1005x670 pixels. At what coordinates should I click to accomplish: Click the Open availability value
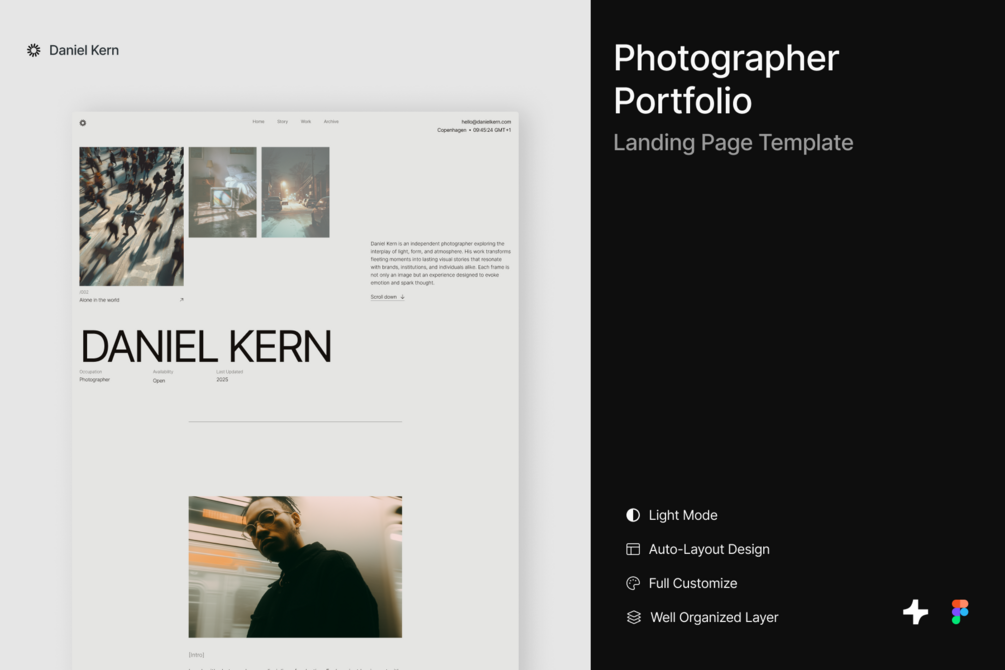coord(159,381)
